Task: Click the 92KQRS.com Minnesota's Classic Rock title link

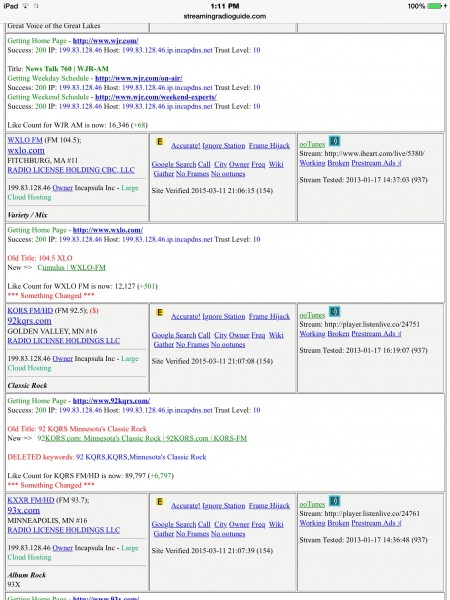Action: tap(142, 438)
